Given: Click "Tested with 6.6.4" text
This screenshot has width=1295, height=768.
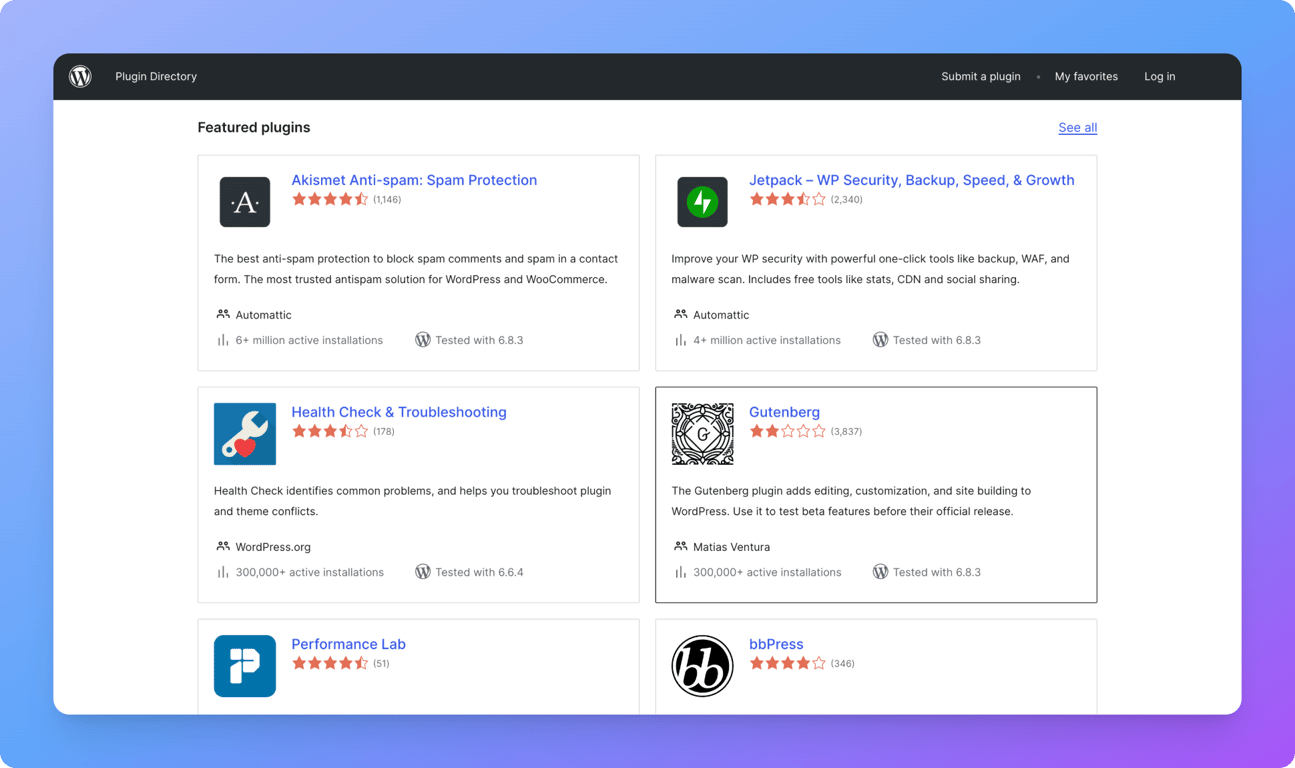Looking at the screenshot, I should pos(479,573).
